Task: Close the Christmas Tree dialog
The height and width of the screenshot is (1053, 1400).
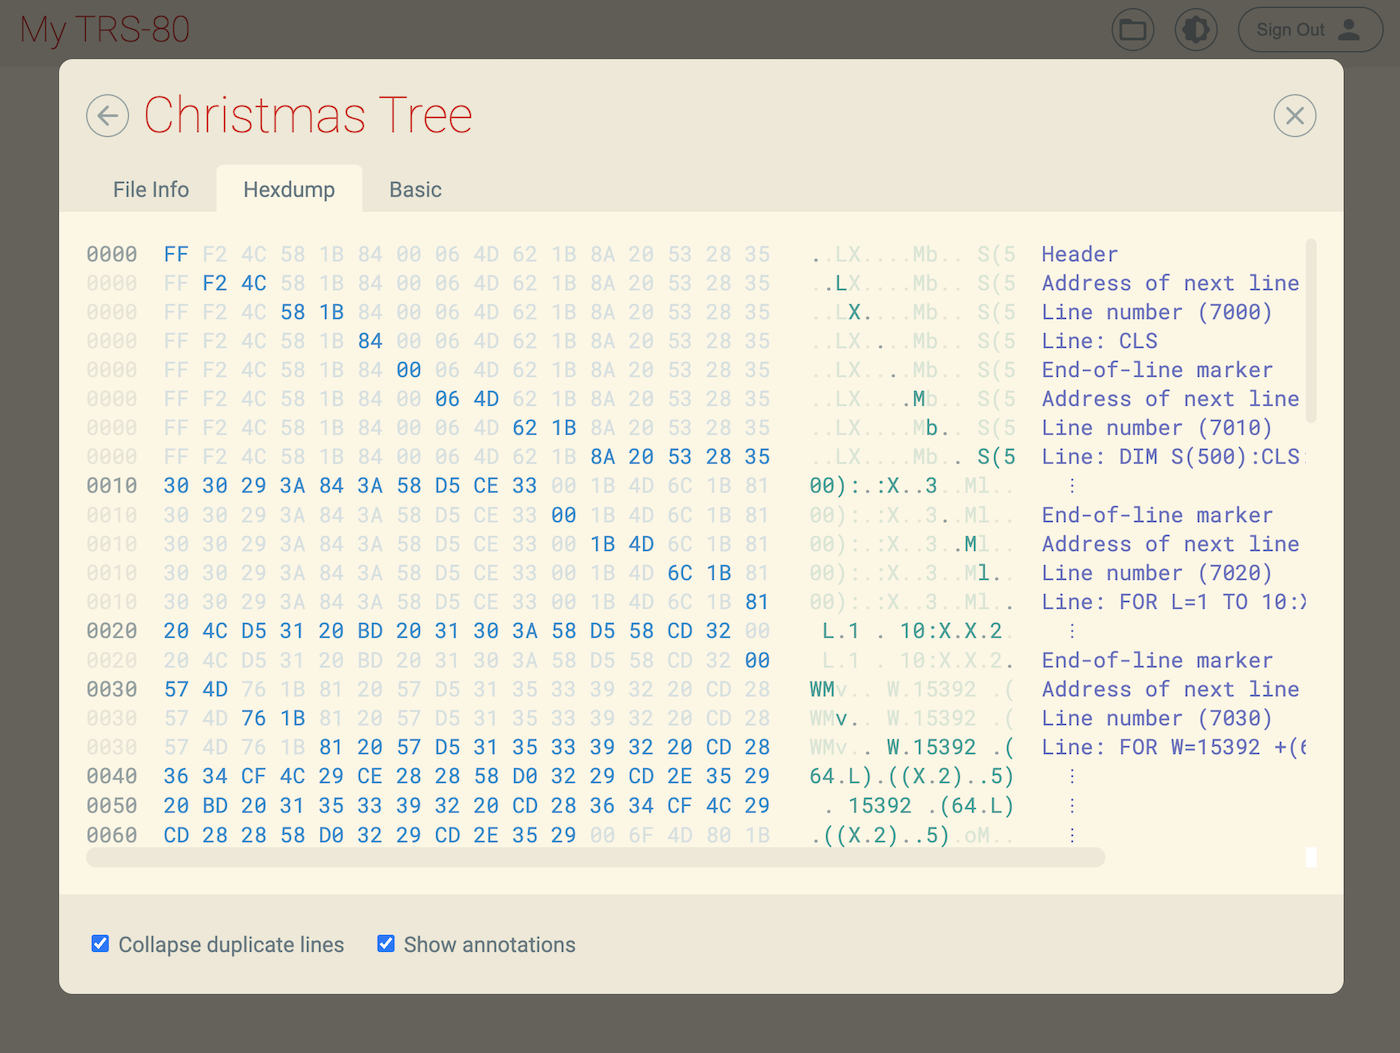Action: pos(1294,116)
